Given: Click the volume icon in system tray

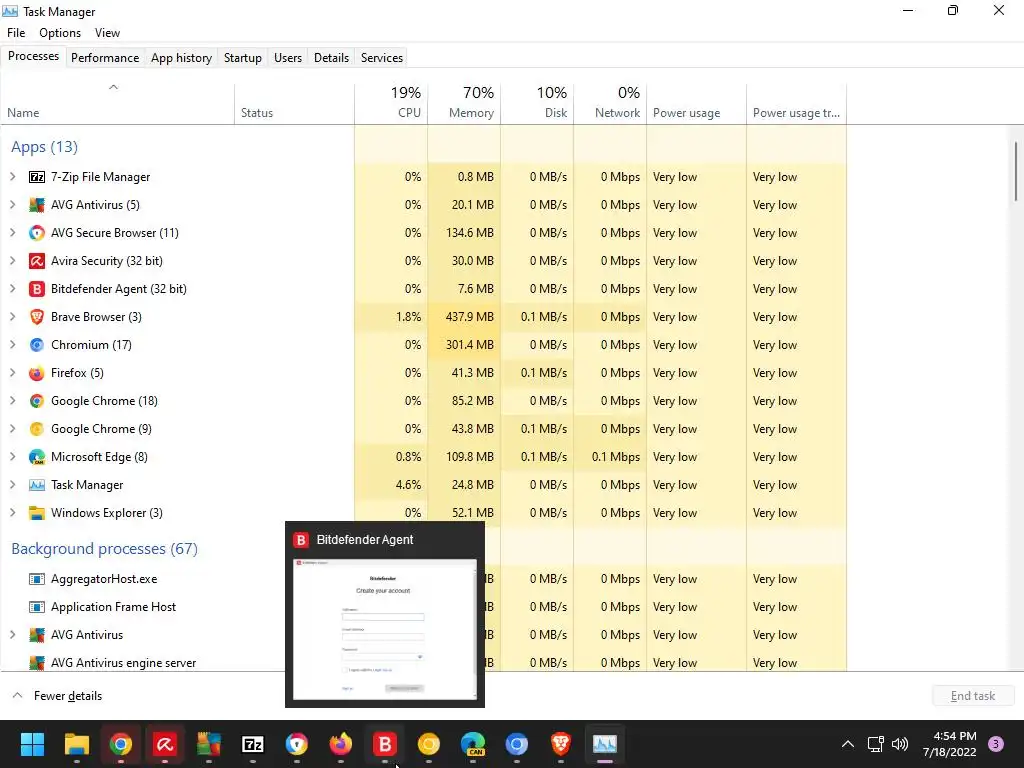Looking at the screenshot, I should (900, 744).
